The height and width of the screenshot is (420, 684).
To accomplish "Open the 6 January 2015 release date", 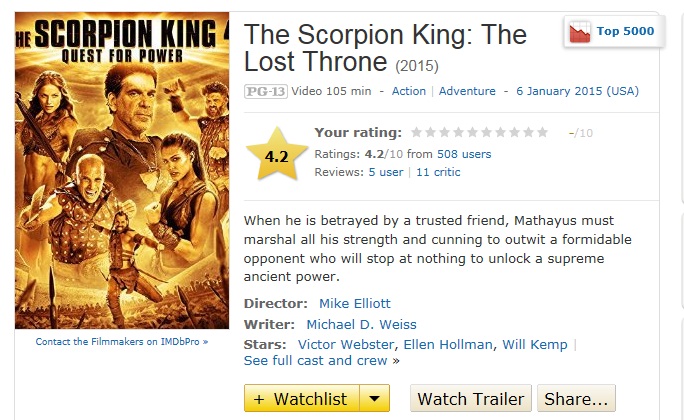I will 577,91.
